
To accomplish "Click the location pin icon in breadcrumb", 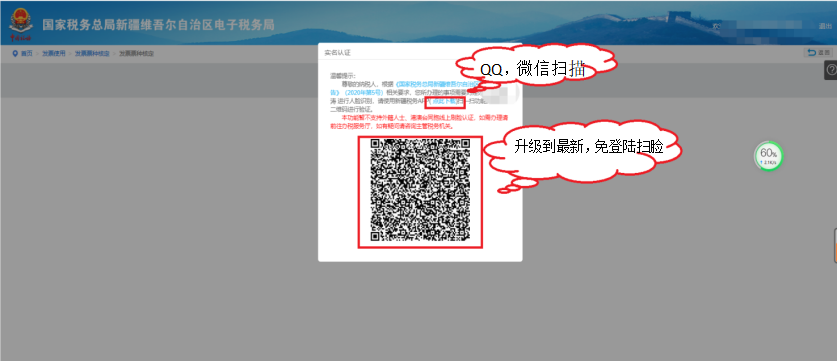I will (15, 53).
